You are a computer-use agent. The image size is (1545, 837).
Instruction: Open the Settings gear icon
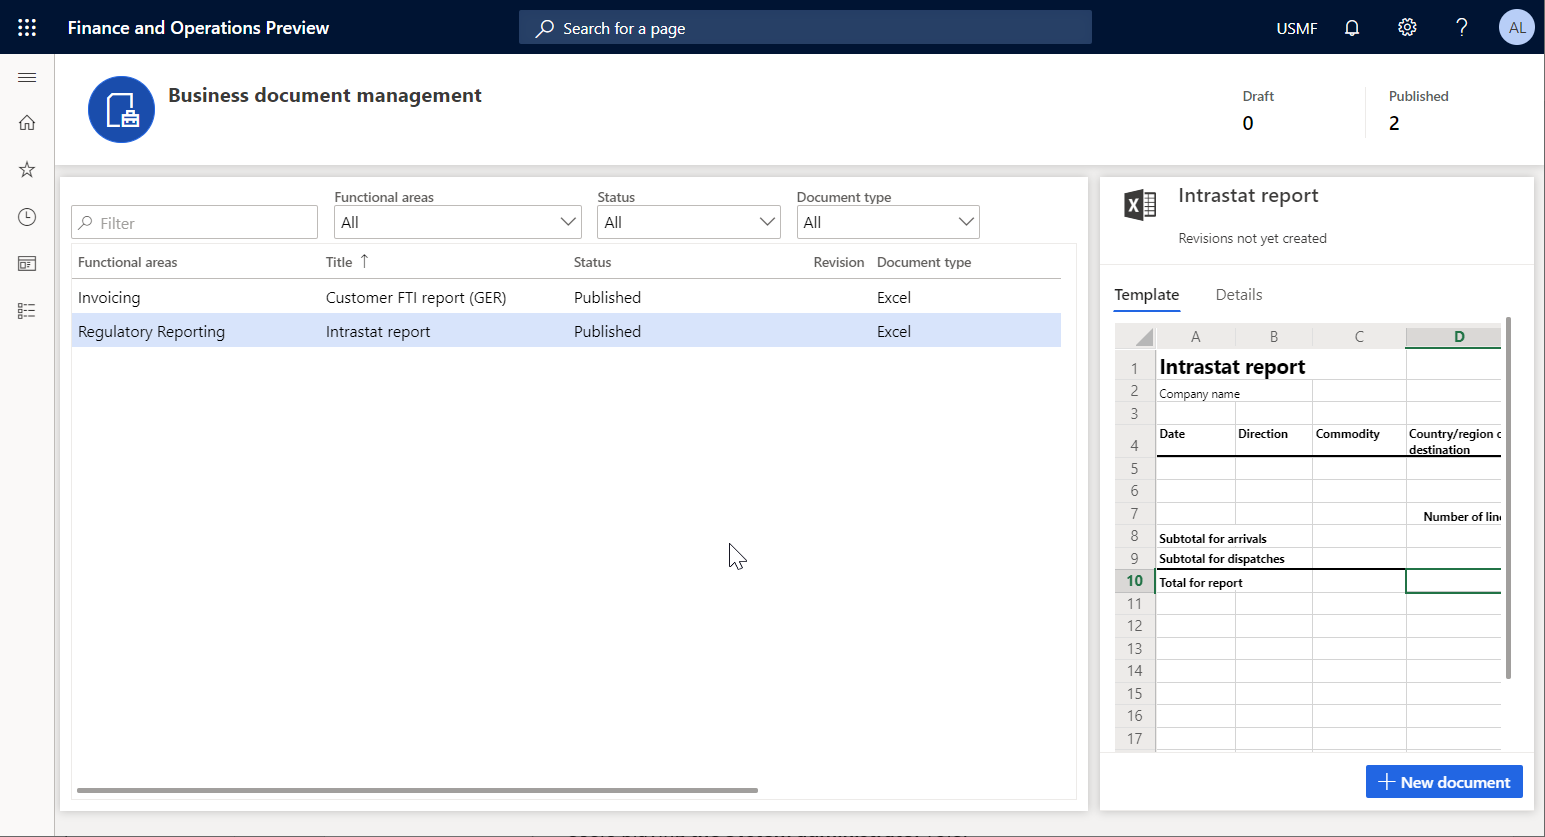1407,27
